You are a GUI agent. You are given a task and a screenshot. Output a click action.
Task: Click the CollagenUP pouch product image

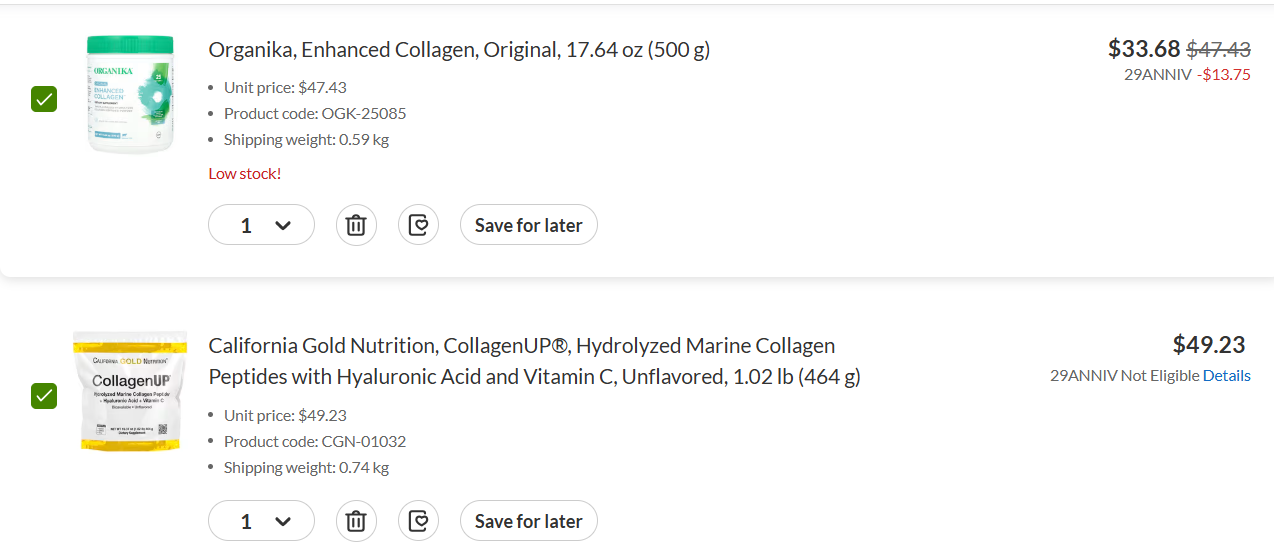tap(130, 391)
